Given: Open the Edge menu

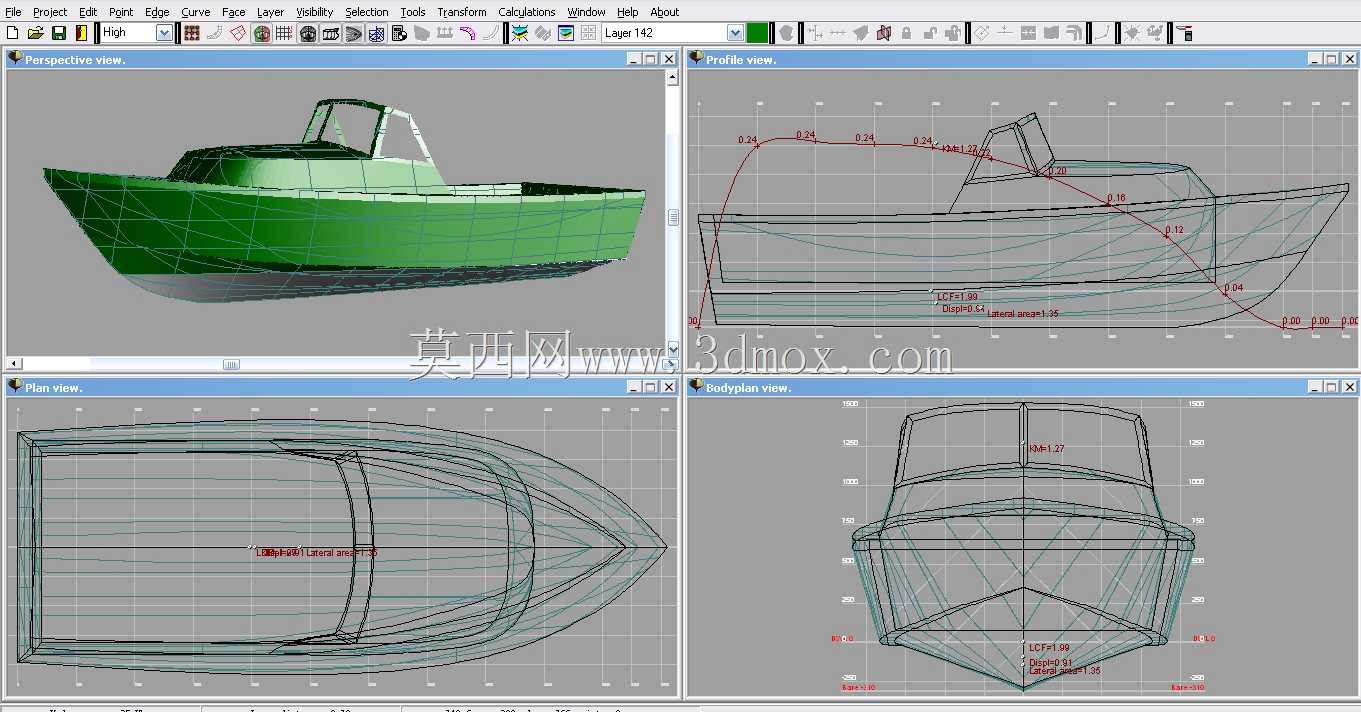Looking at the screenshot, I should point(157,12).
